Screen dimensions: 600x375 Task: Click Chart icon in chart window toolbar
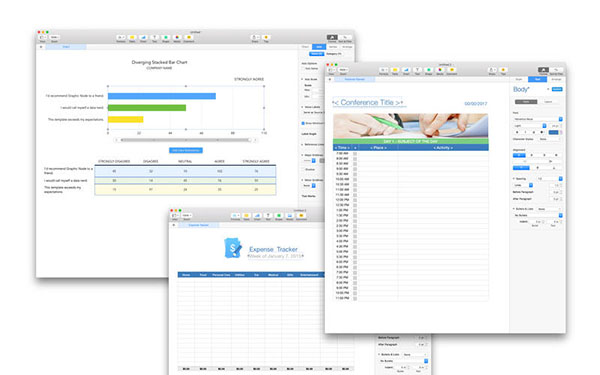143,38
